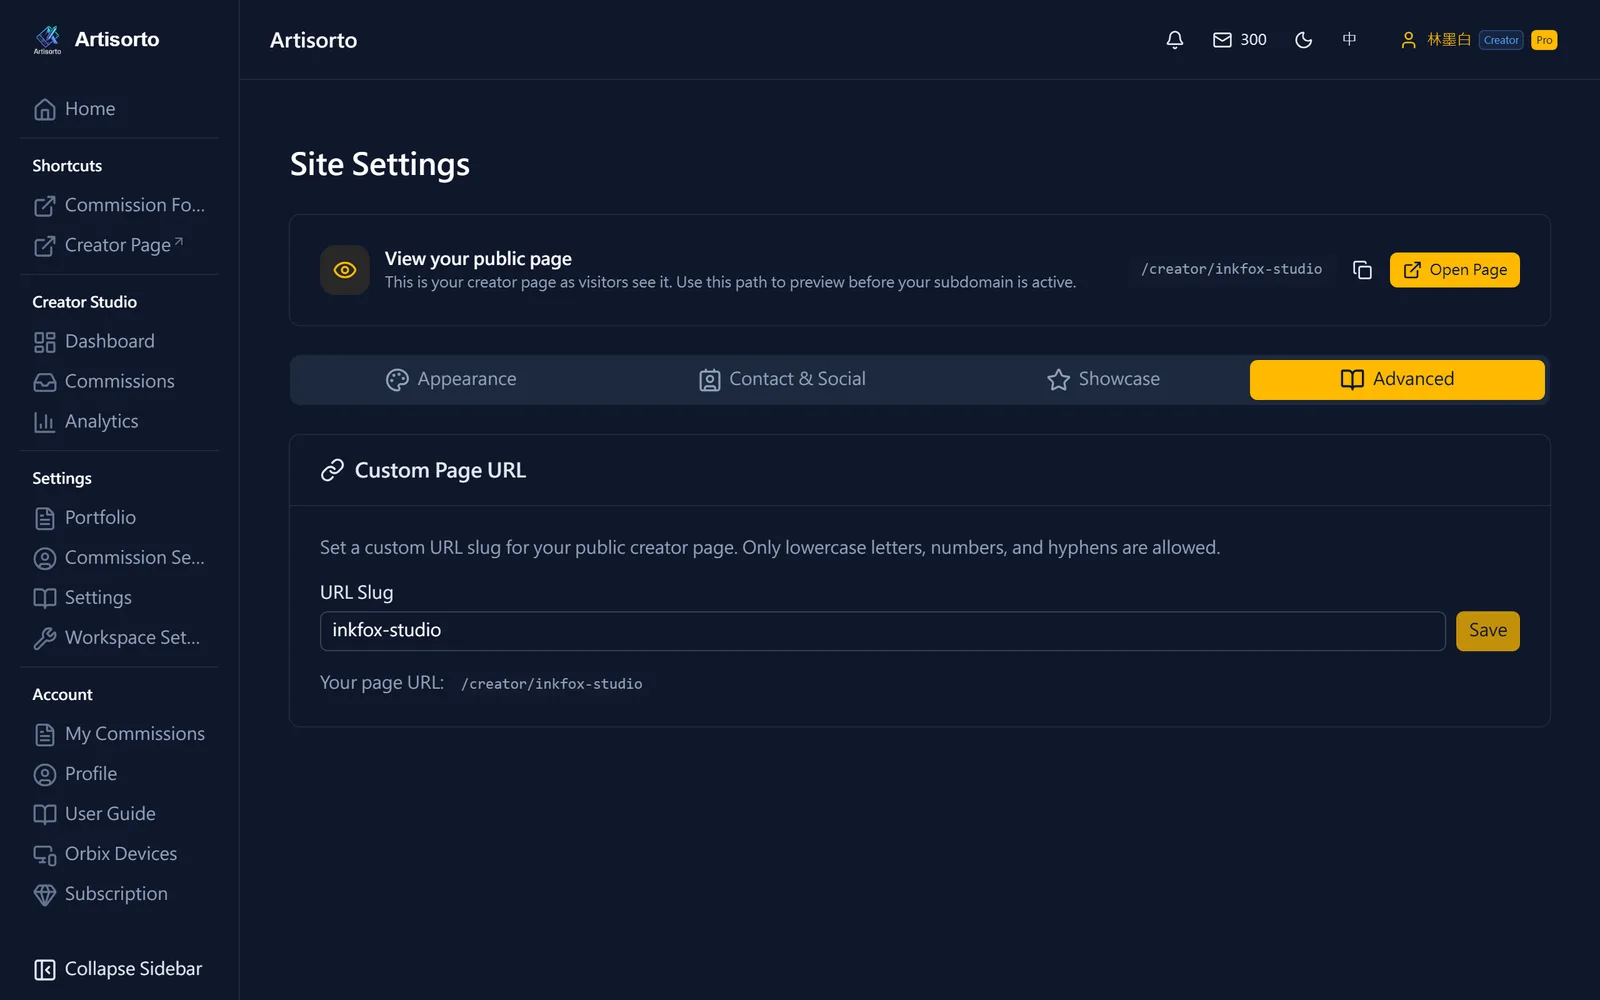Click the link icon beside Custom Page URL
Image resolution: width=1600 pixels, height=1000 pixels.
(332, 470)
